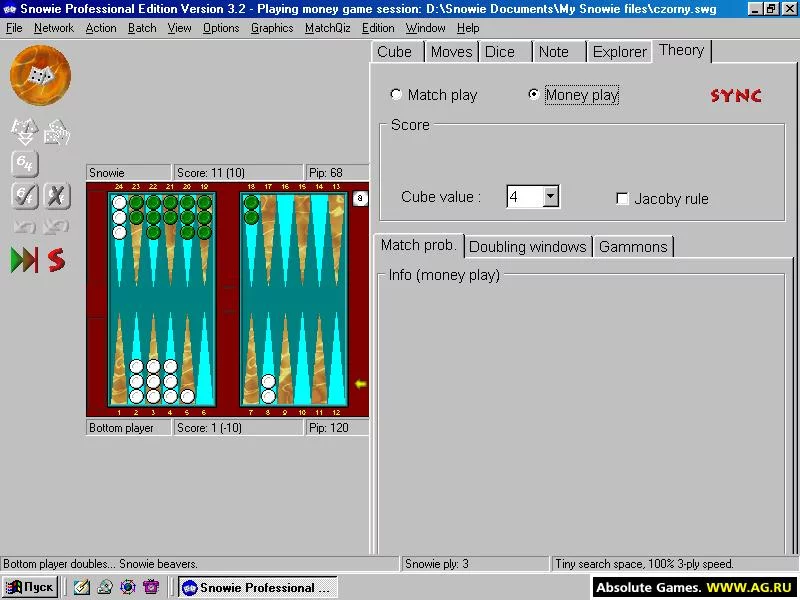Click the 64 doubling cube button
Viewport: 800px width, 600px height.
[24, 163]
